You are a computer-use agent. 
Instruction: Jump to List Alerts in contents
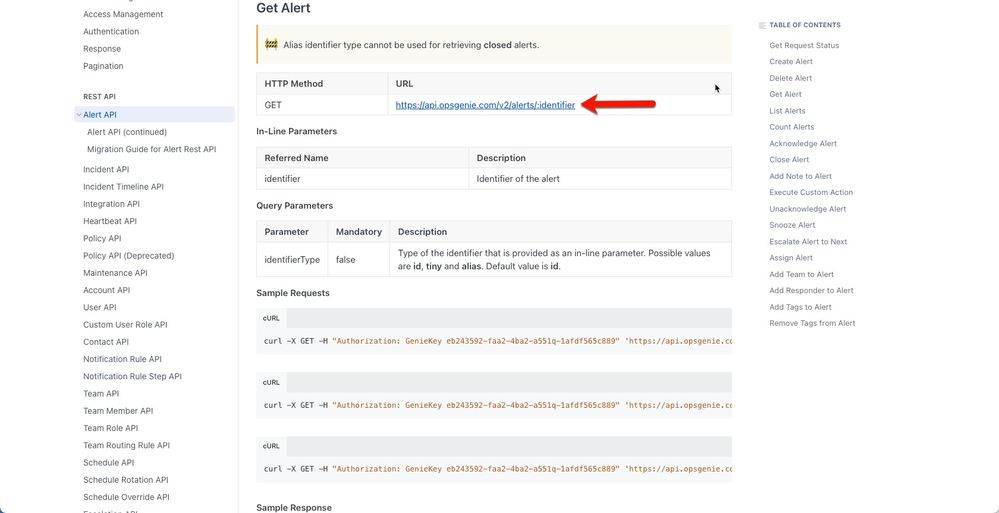pos(787,111)
